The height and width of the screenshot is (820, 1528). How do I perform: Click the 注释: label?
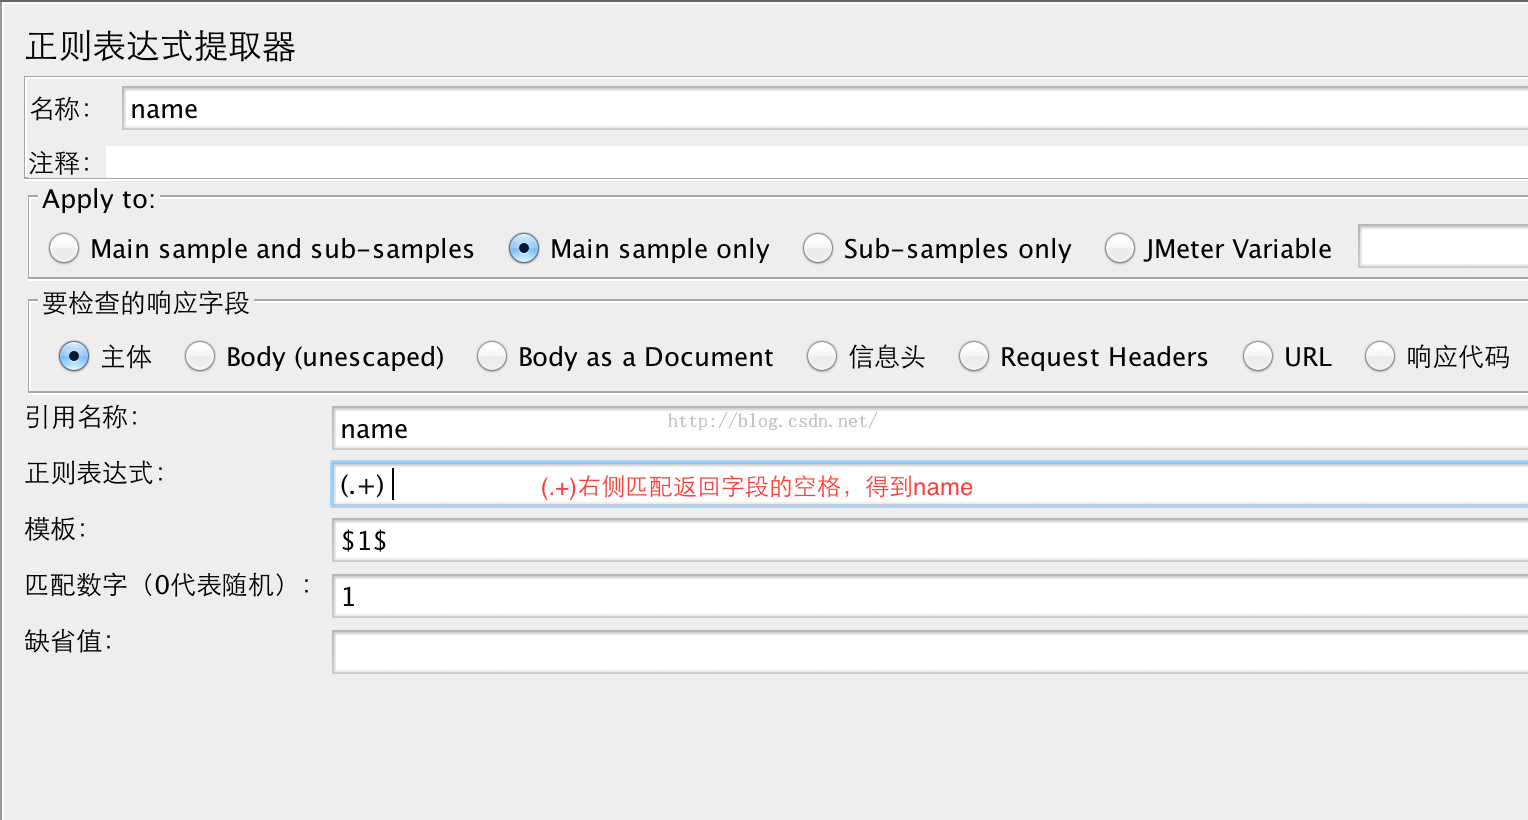(60, 162)
